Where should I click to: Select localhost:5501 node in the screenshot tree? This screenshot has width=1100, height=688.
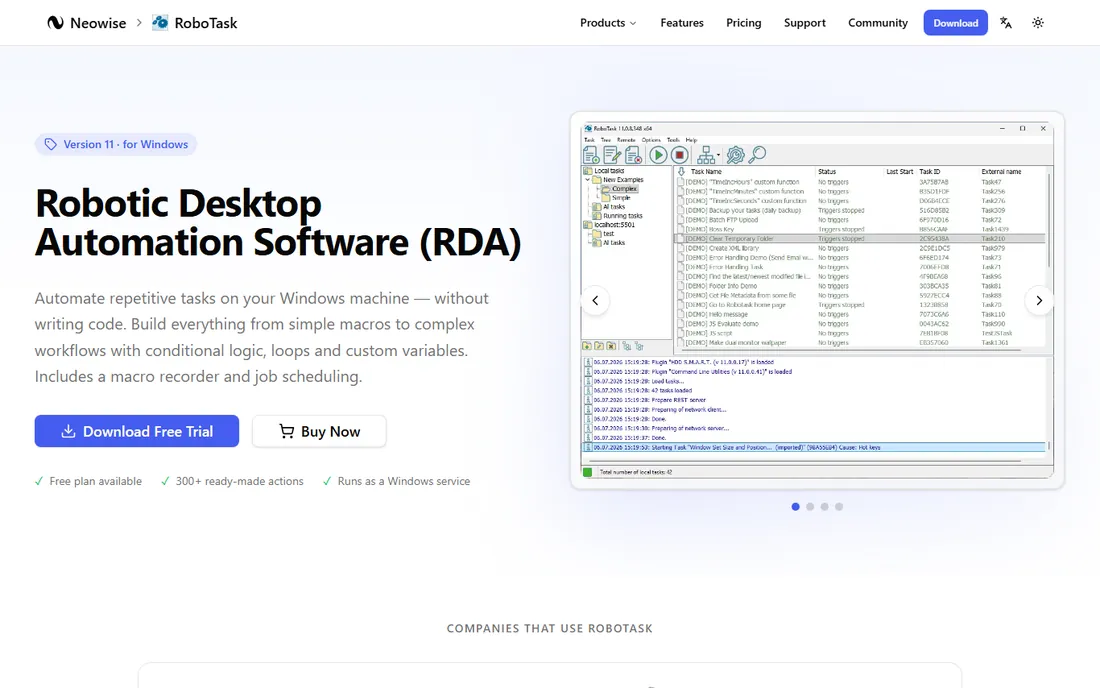(610, 224)
